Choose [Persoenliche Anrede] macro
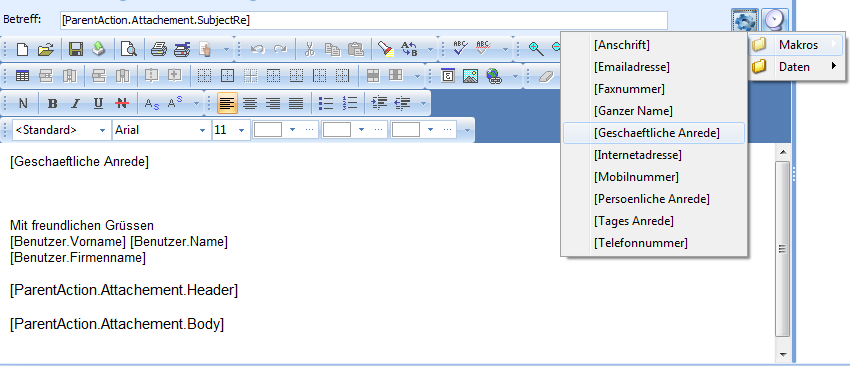 654,199
